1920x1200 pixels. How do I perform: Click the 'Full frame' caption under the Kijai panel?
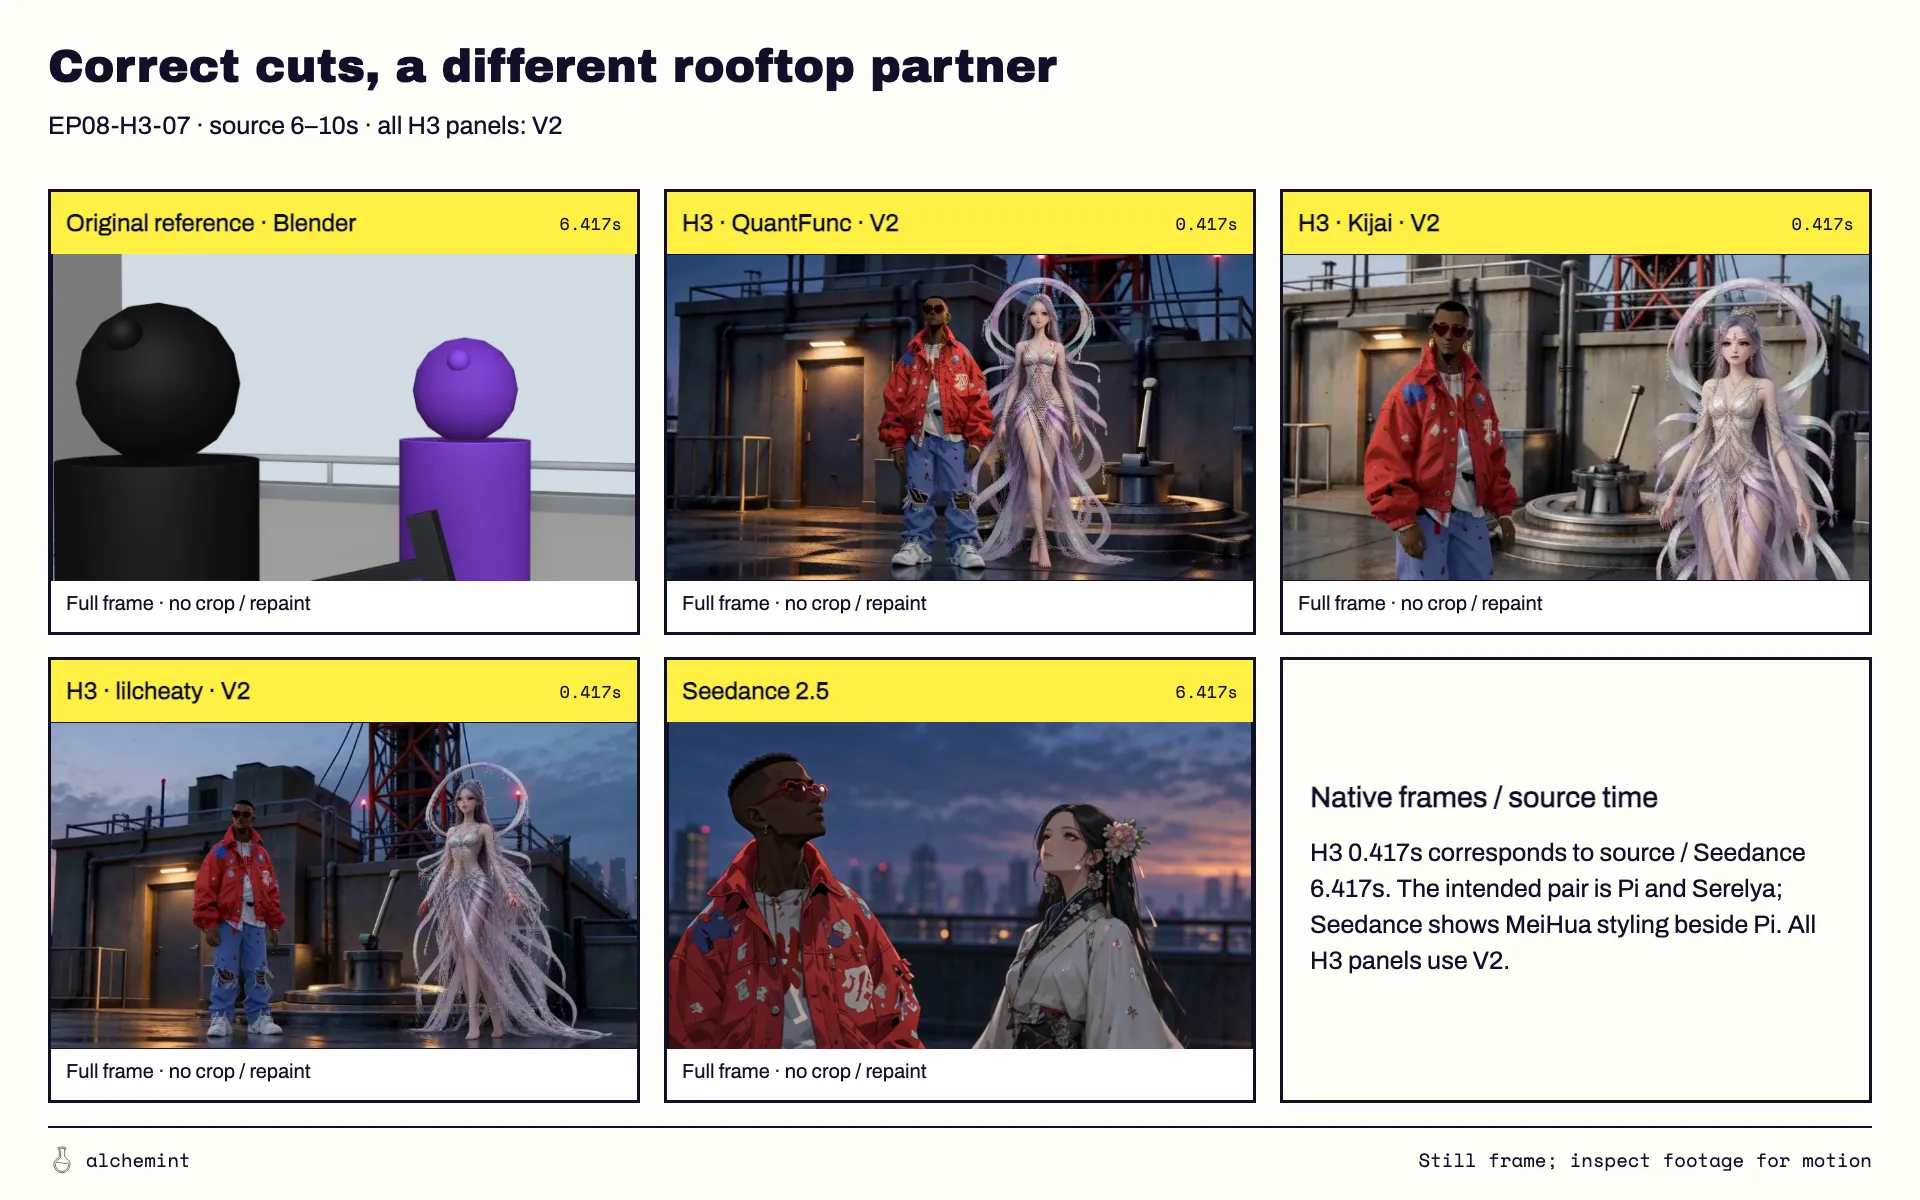1420,603
